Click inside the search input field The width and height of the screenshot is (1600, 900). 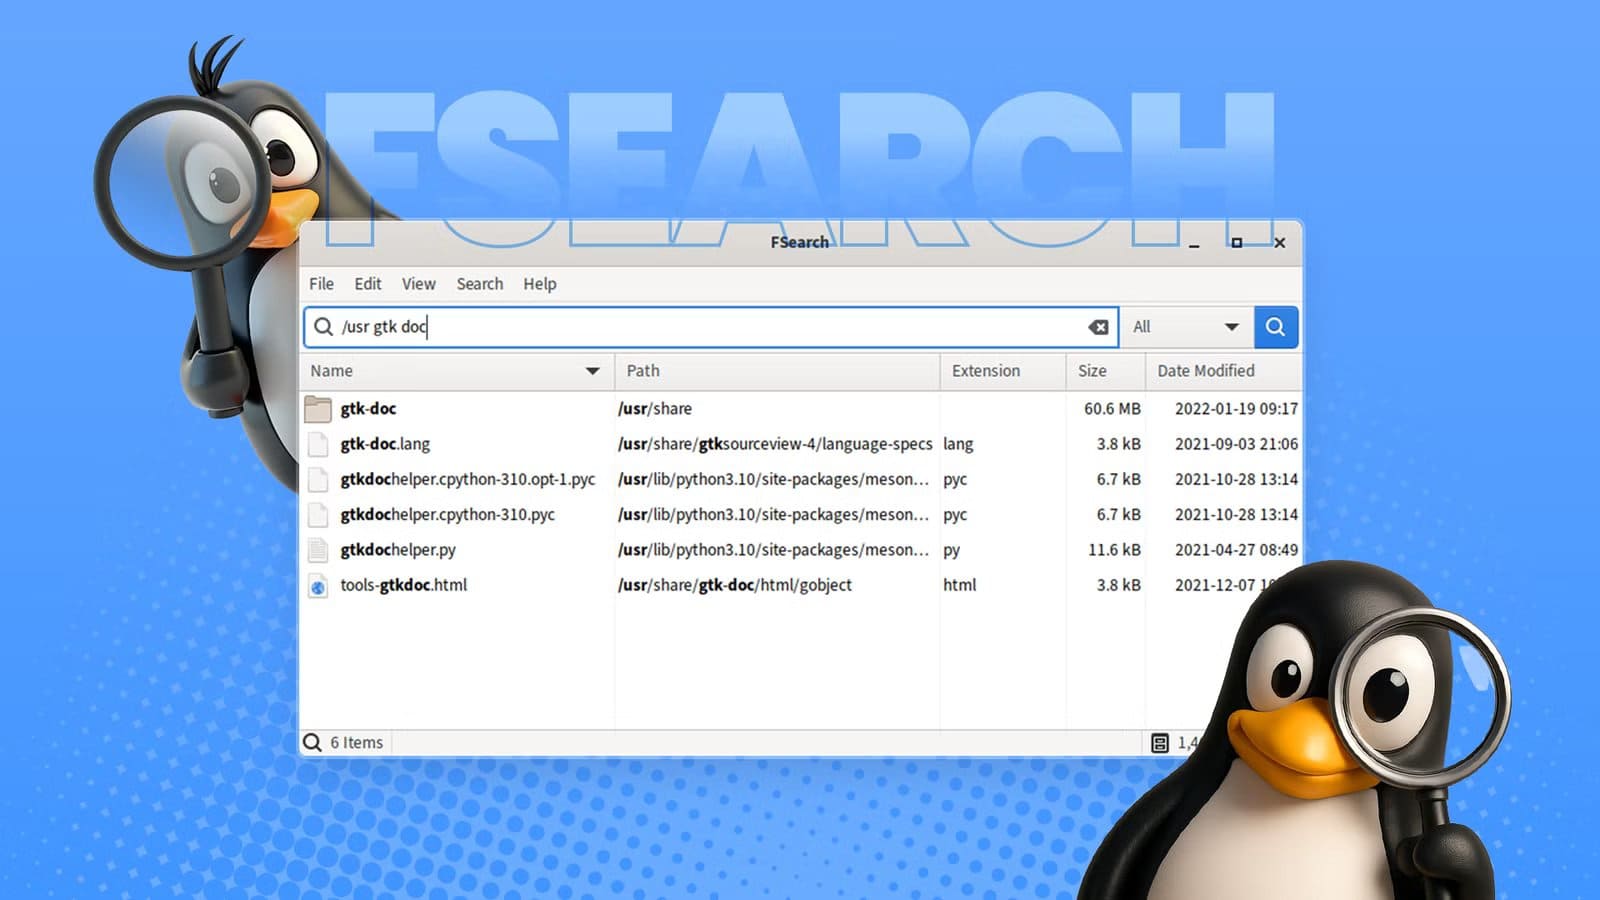pos(700,327)
